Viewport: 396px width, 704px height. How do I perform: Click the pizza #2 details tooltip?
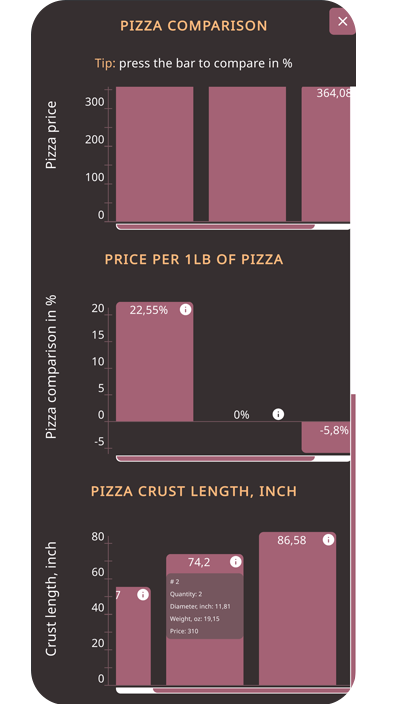(205, 606)
